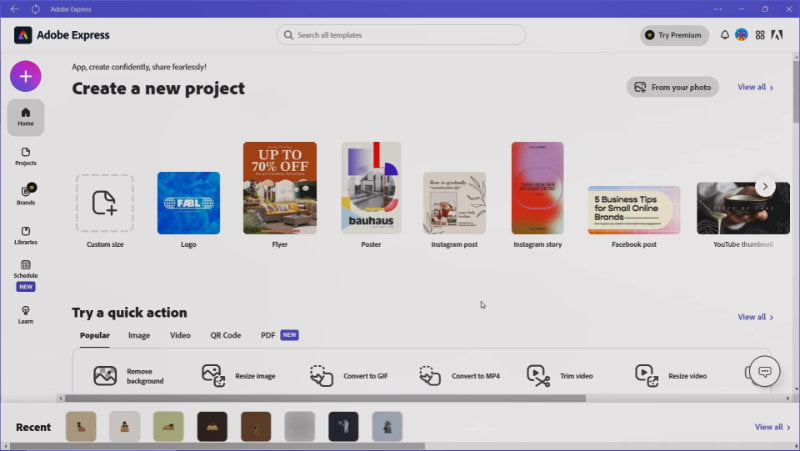
Task: Click the refresh icon in title bar
Action: pos(35,9)
